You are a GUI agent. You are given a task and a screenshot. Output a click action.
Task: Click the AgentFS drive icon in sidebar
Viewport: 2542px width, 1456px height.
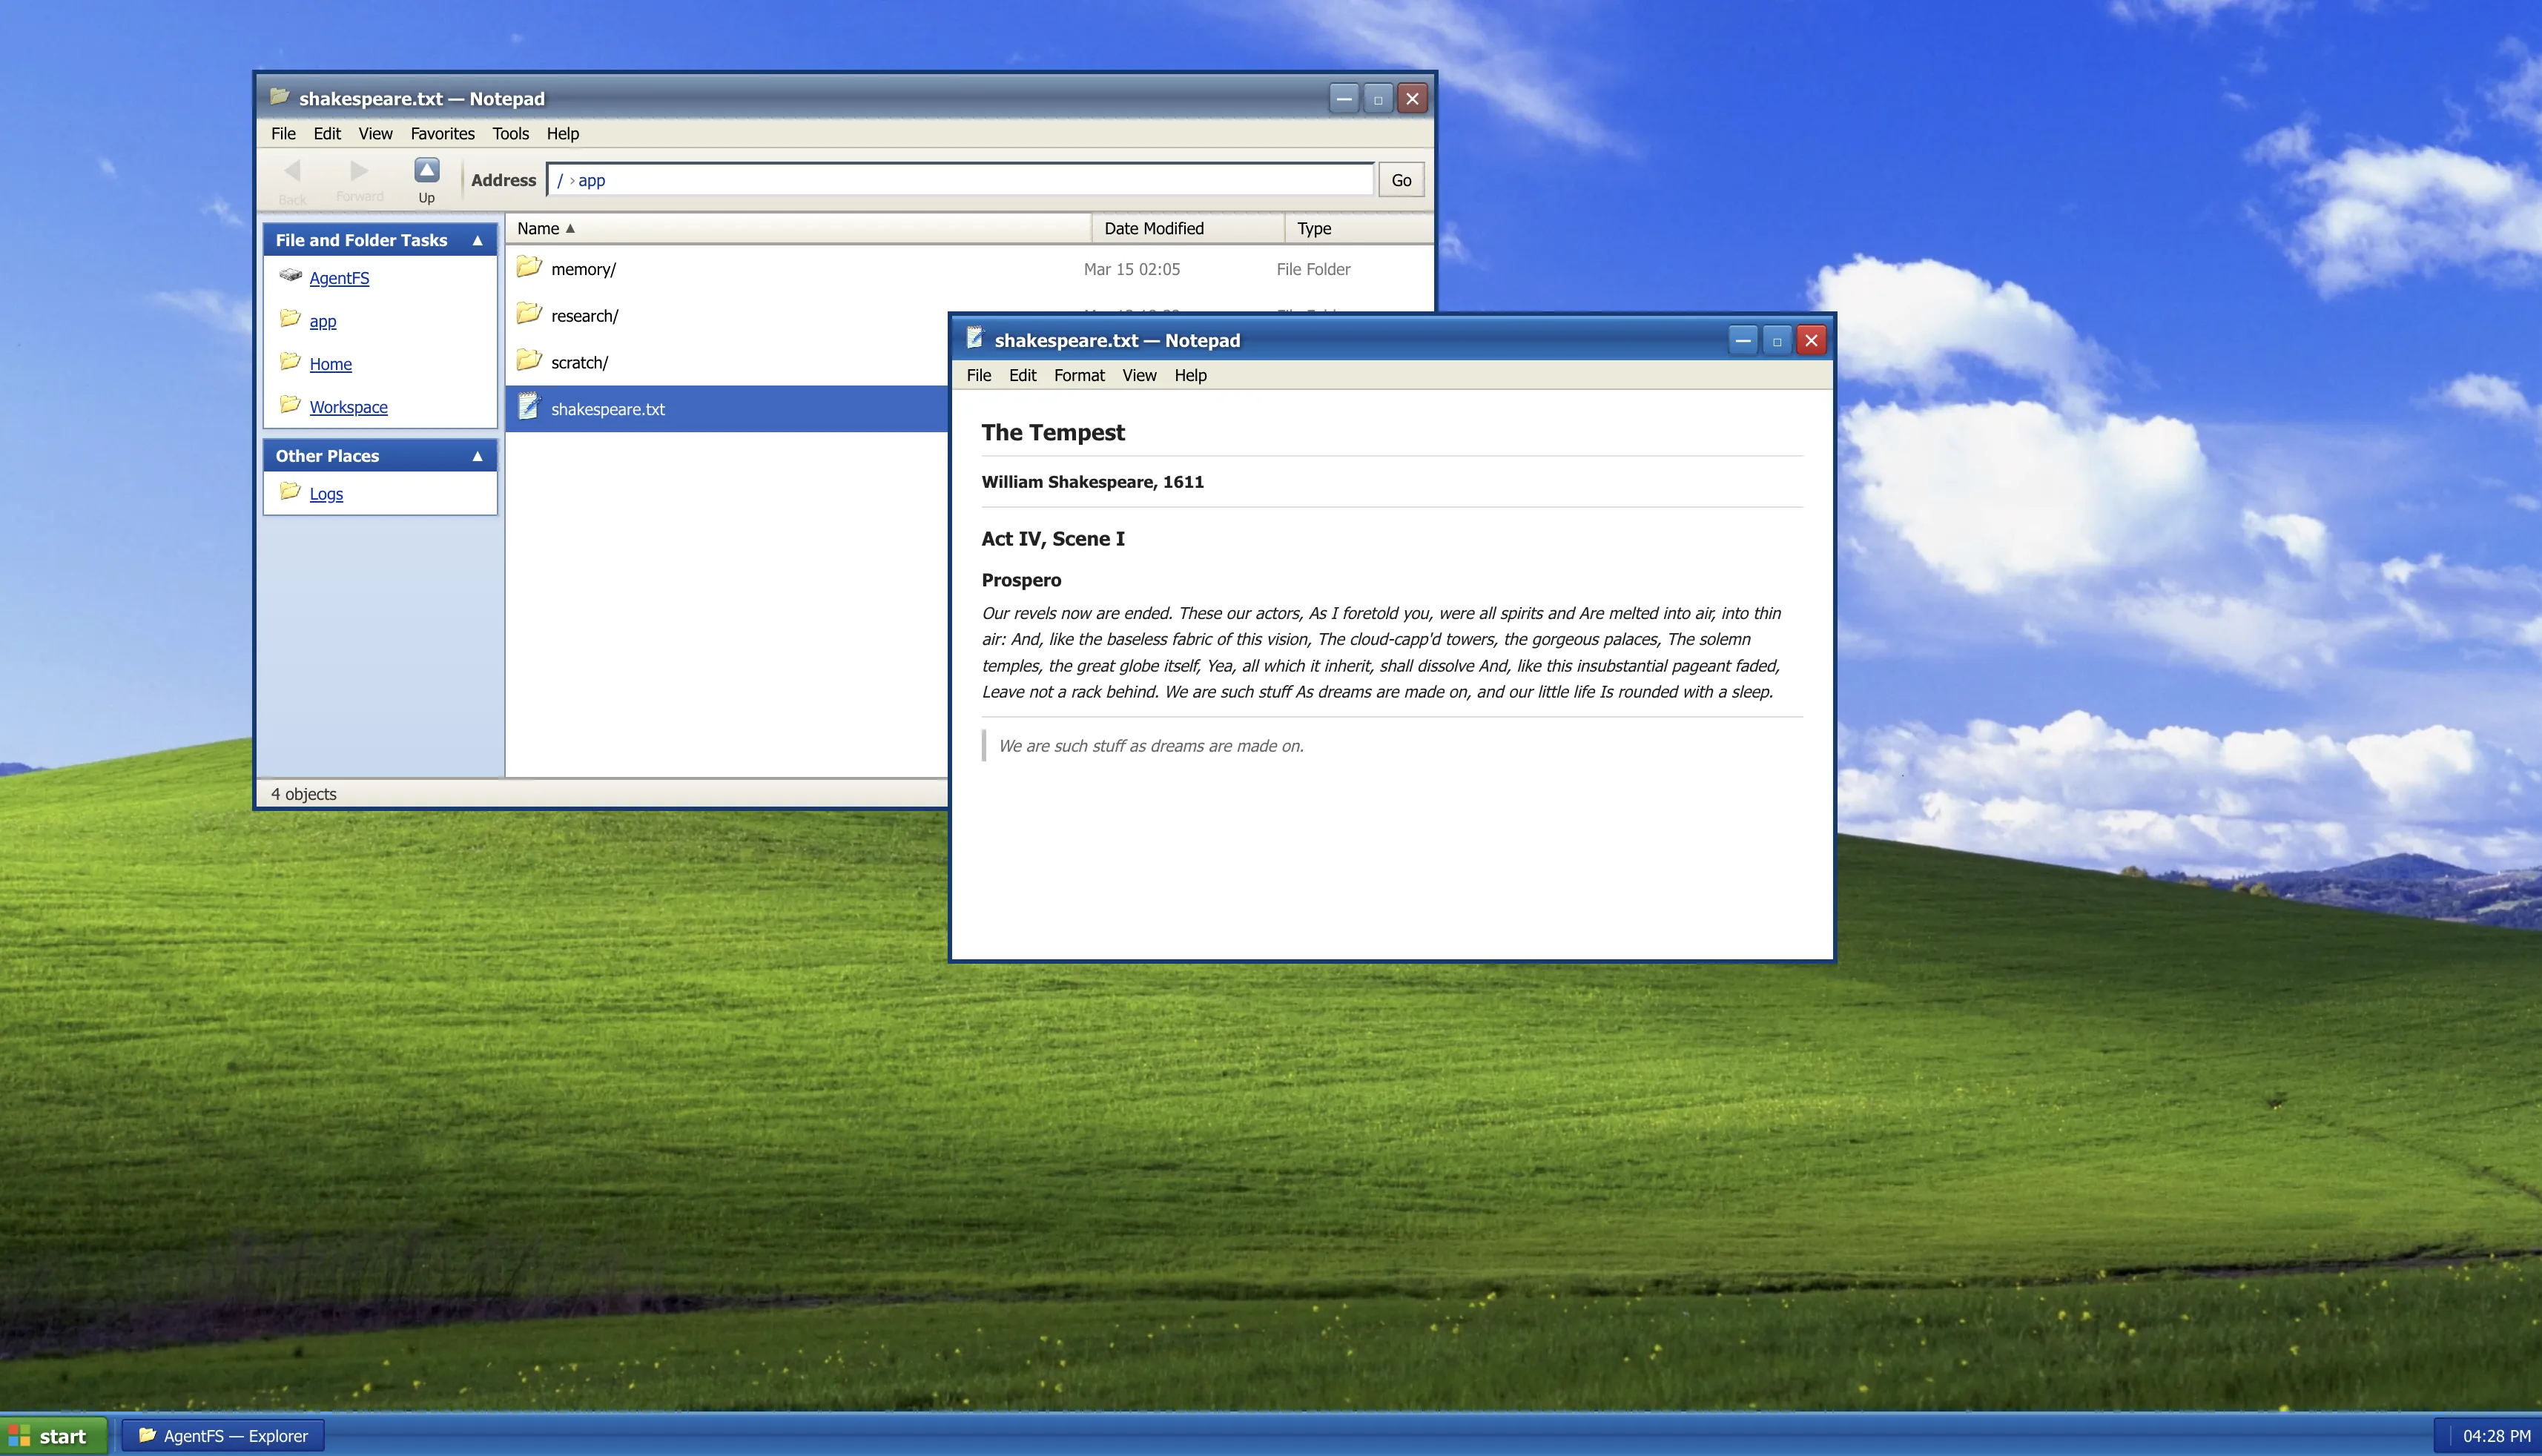point(290,275)
